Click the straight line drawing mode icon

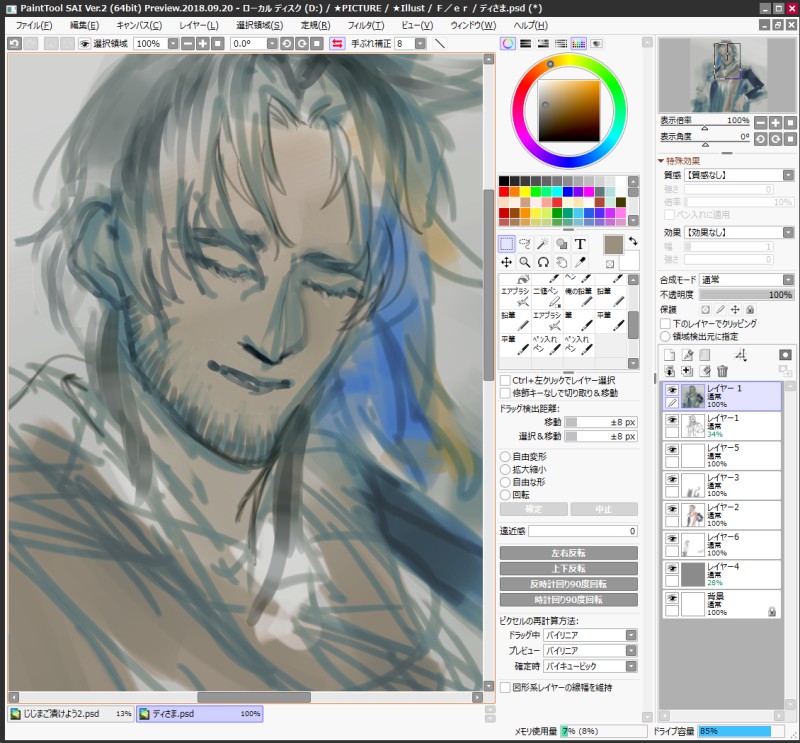coord(439,43)
